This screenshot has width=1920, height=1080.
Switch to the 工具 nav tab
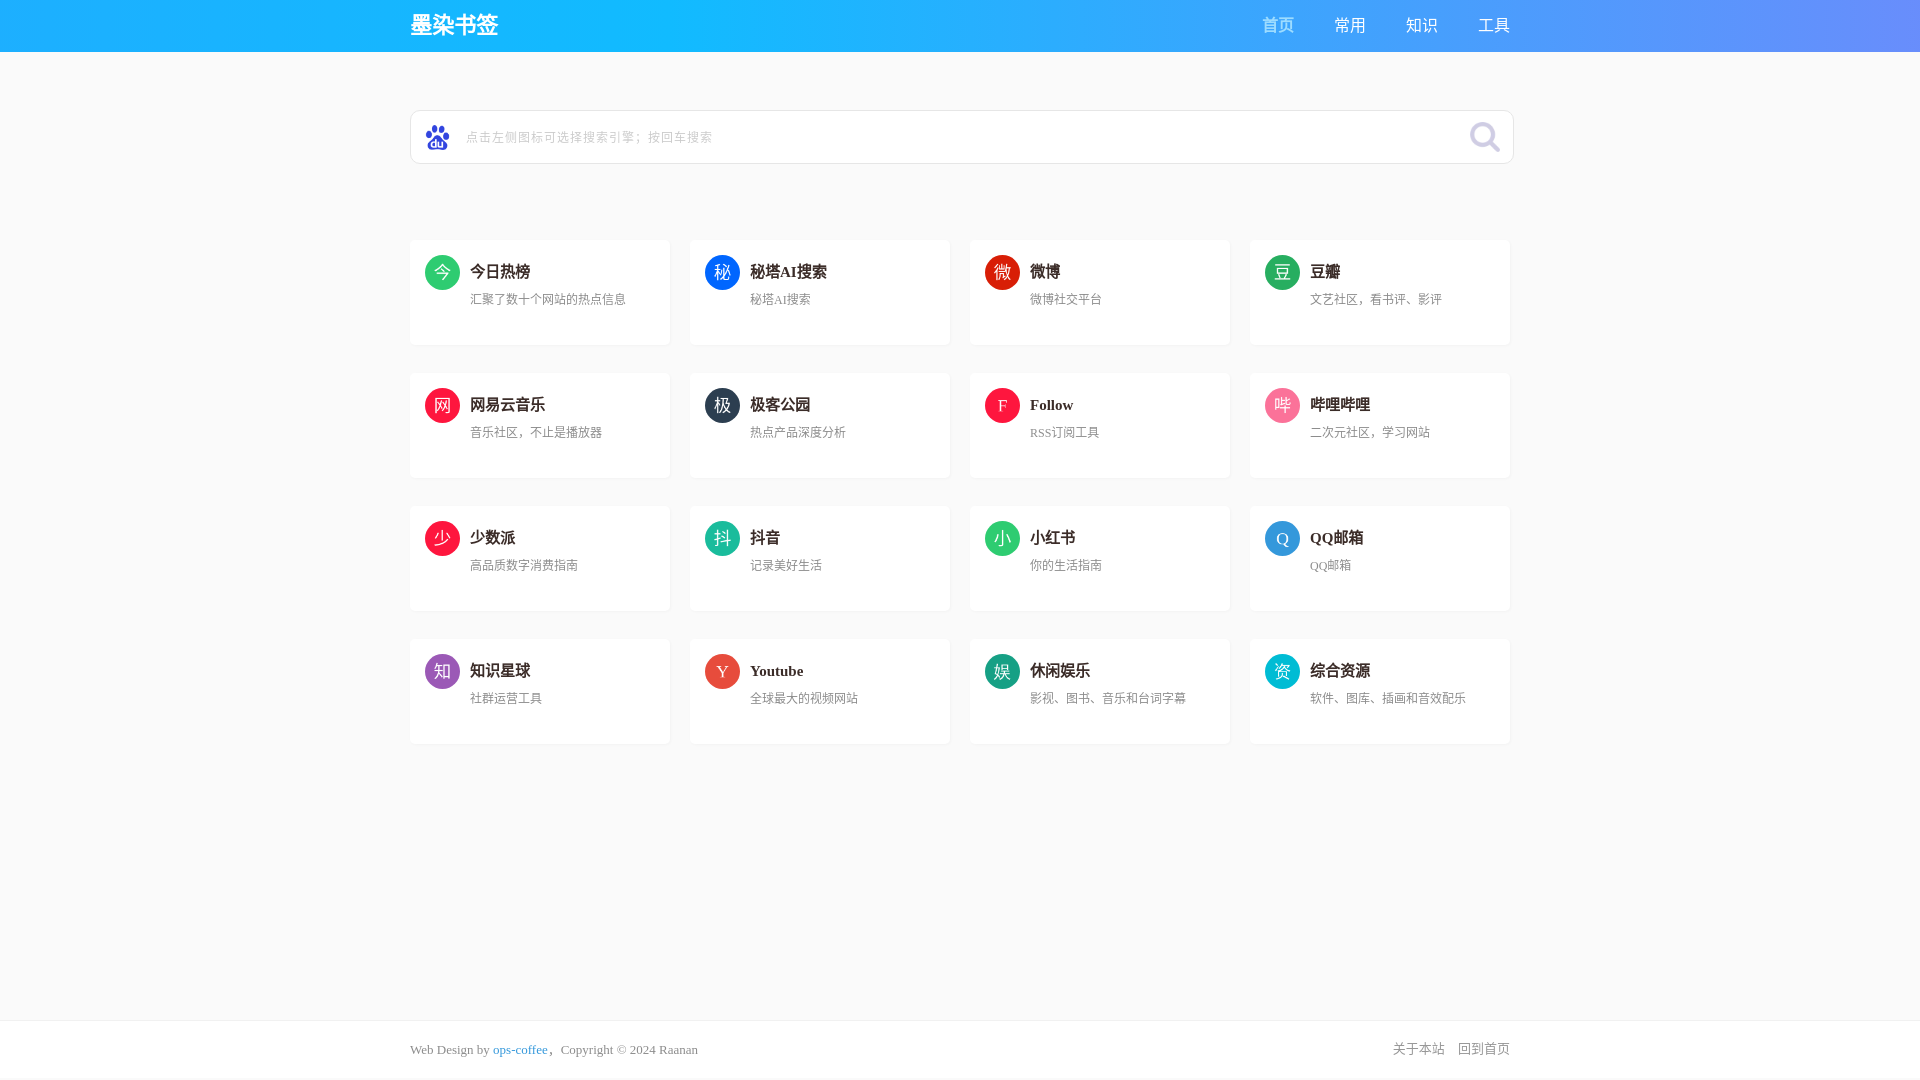[x=1494, y=25]
